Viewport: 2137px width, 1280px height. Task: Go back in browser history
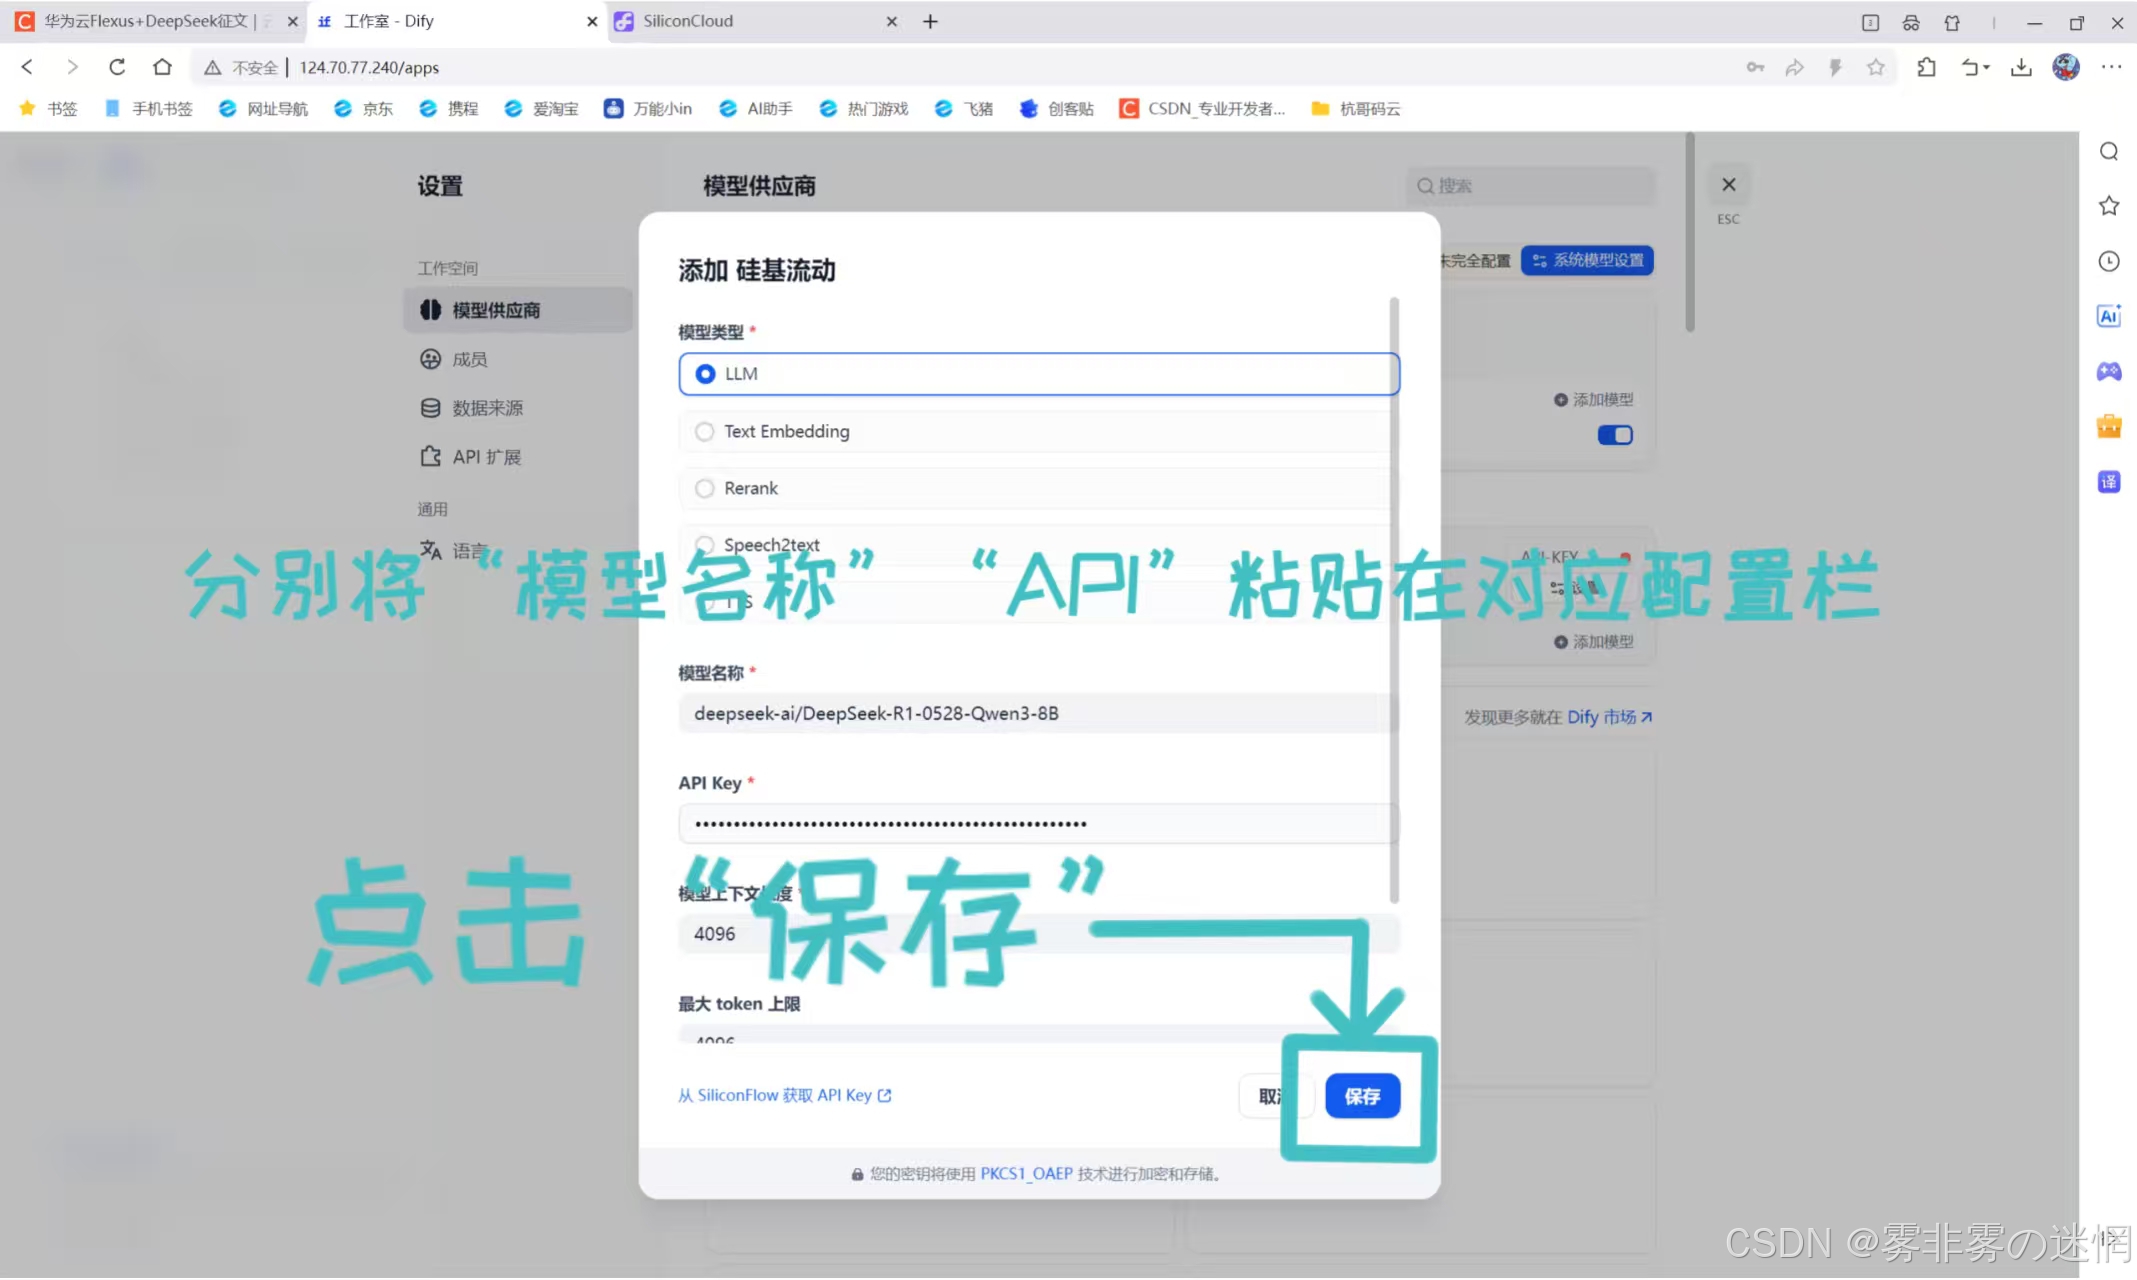click(28, 67)
